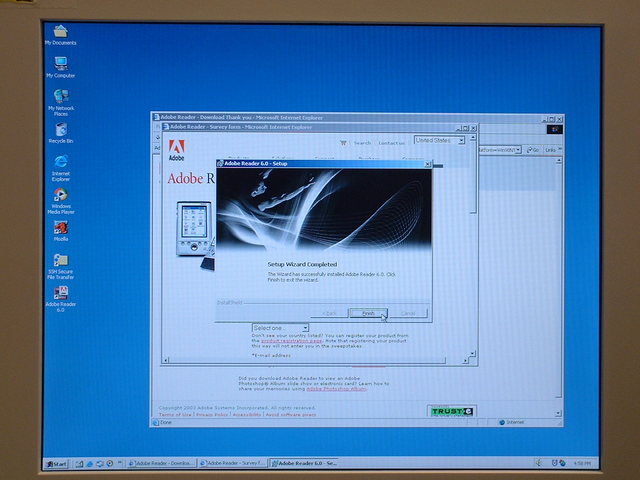This screenshot has width=640, height=480.
Task: Launch Internet Explorer from the desktop
Action: click(61, 162)
